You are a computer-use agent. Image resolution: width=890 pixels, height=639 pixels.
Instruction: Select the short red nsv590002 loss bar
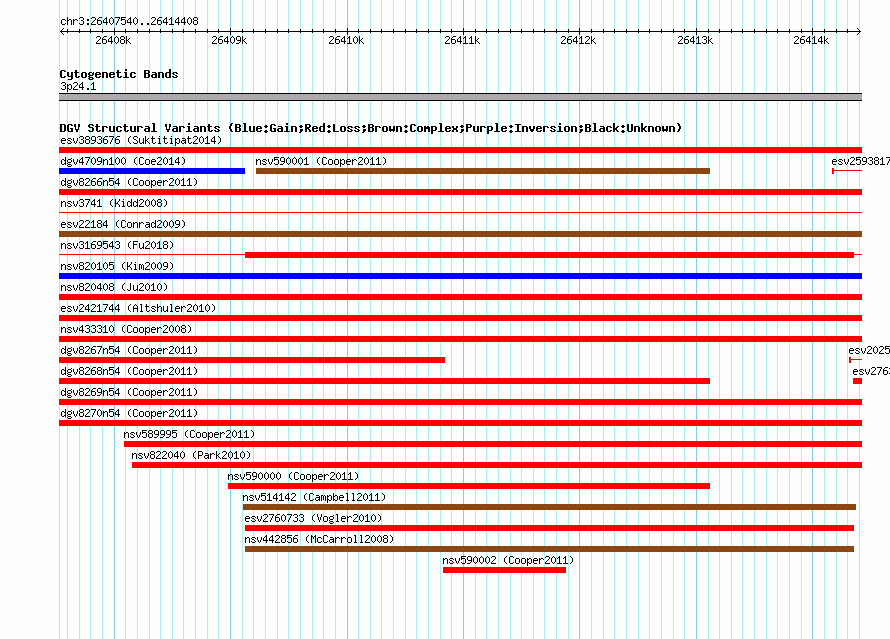coord(505,570)
